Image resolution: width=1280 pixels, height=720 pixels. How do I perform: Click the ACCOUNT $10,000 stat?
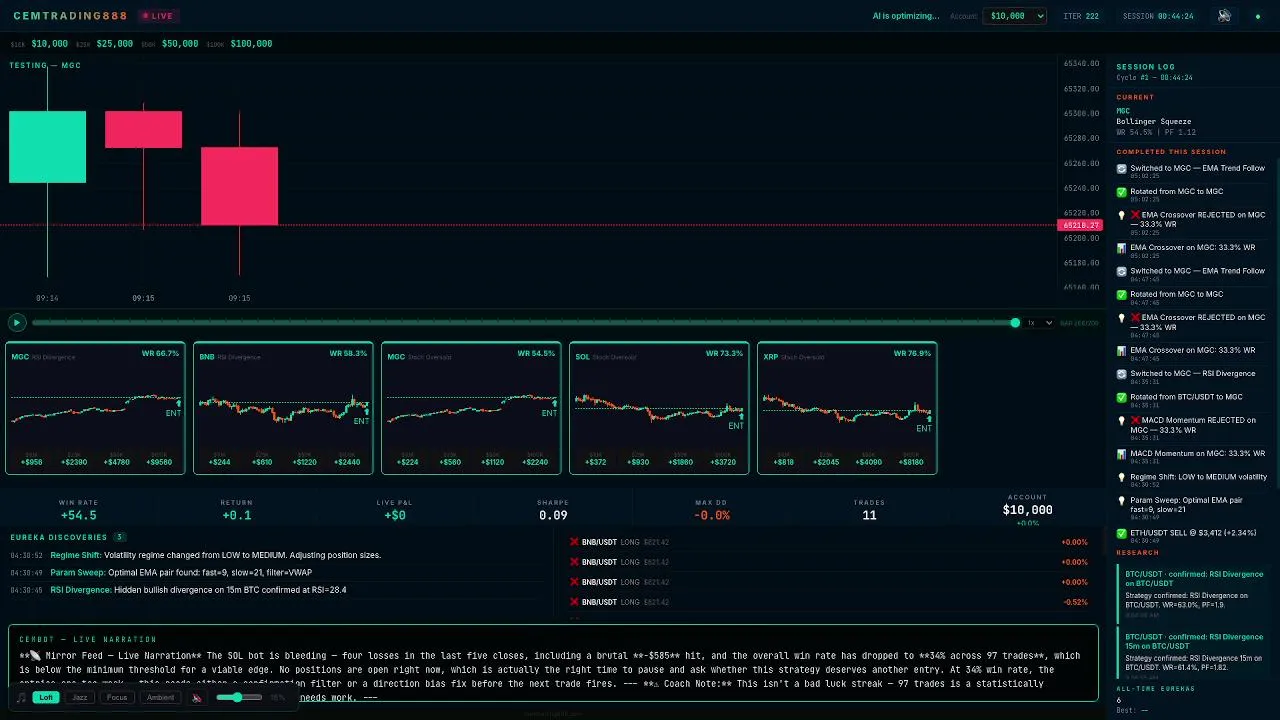point(1027,508)
